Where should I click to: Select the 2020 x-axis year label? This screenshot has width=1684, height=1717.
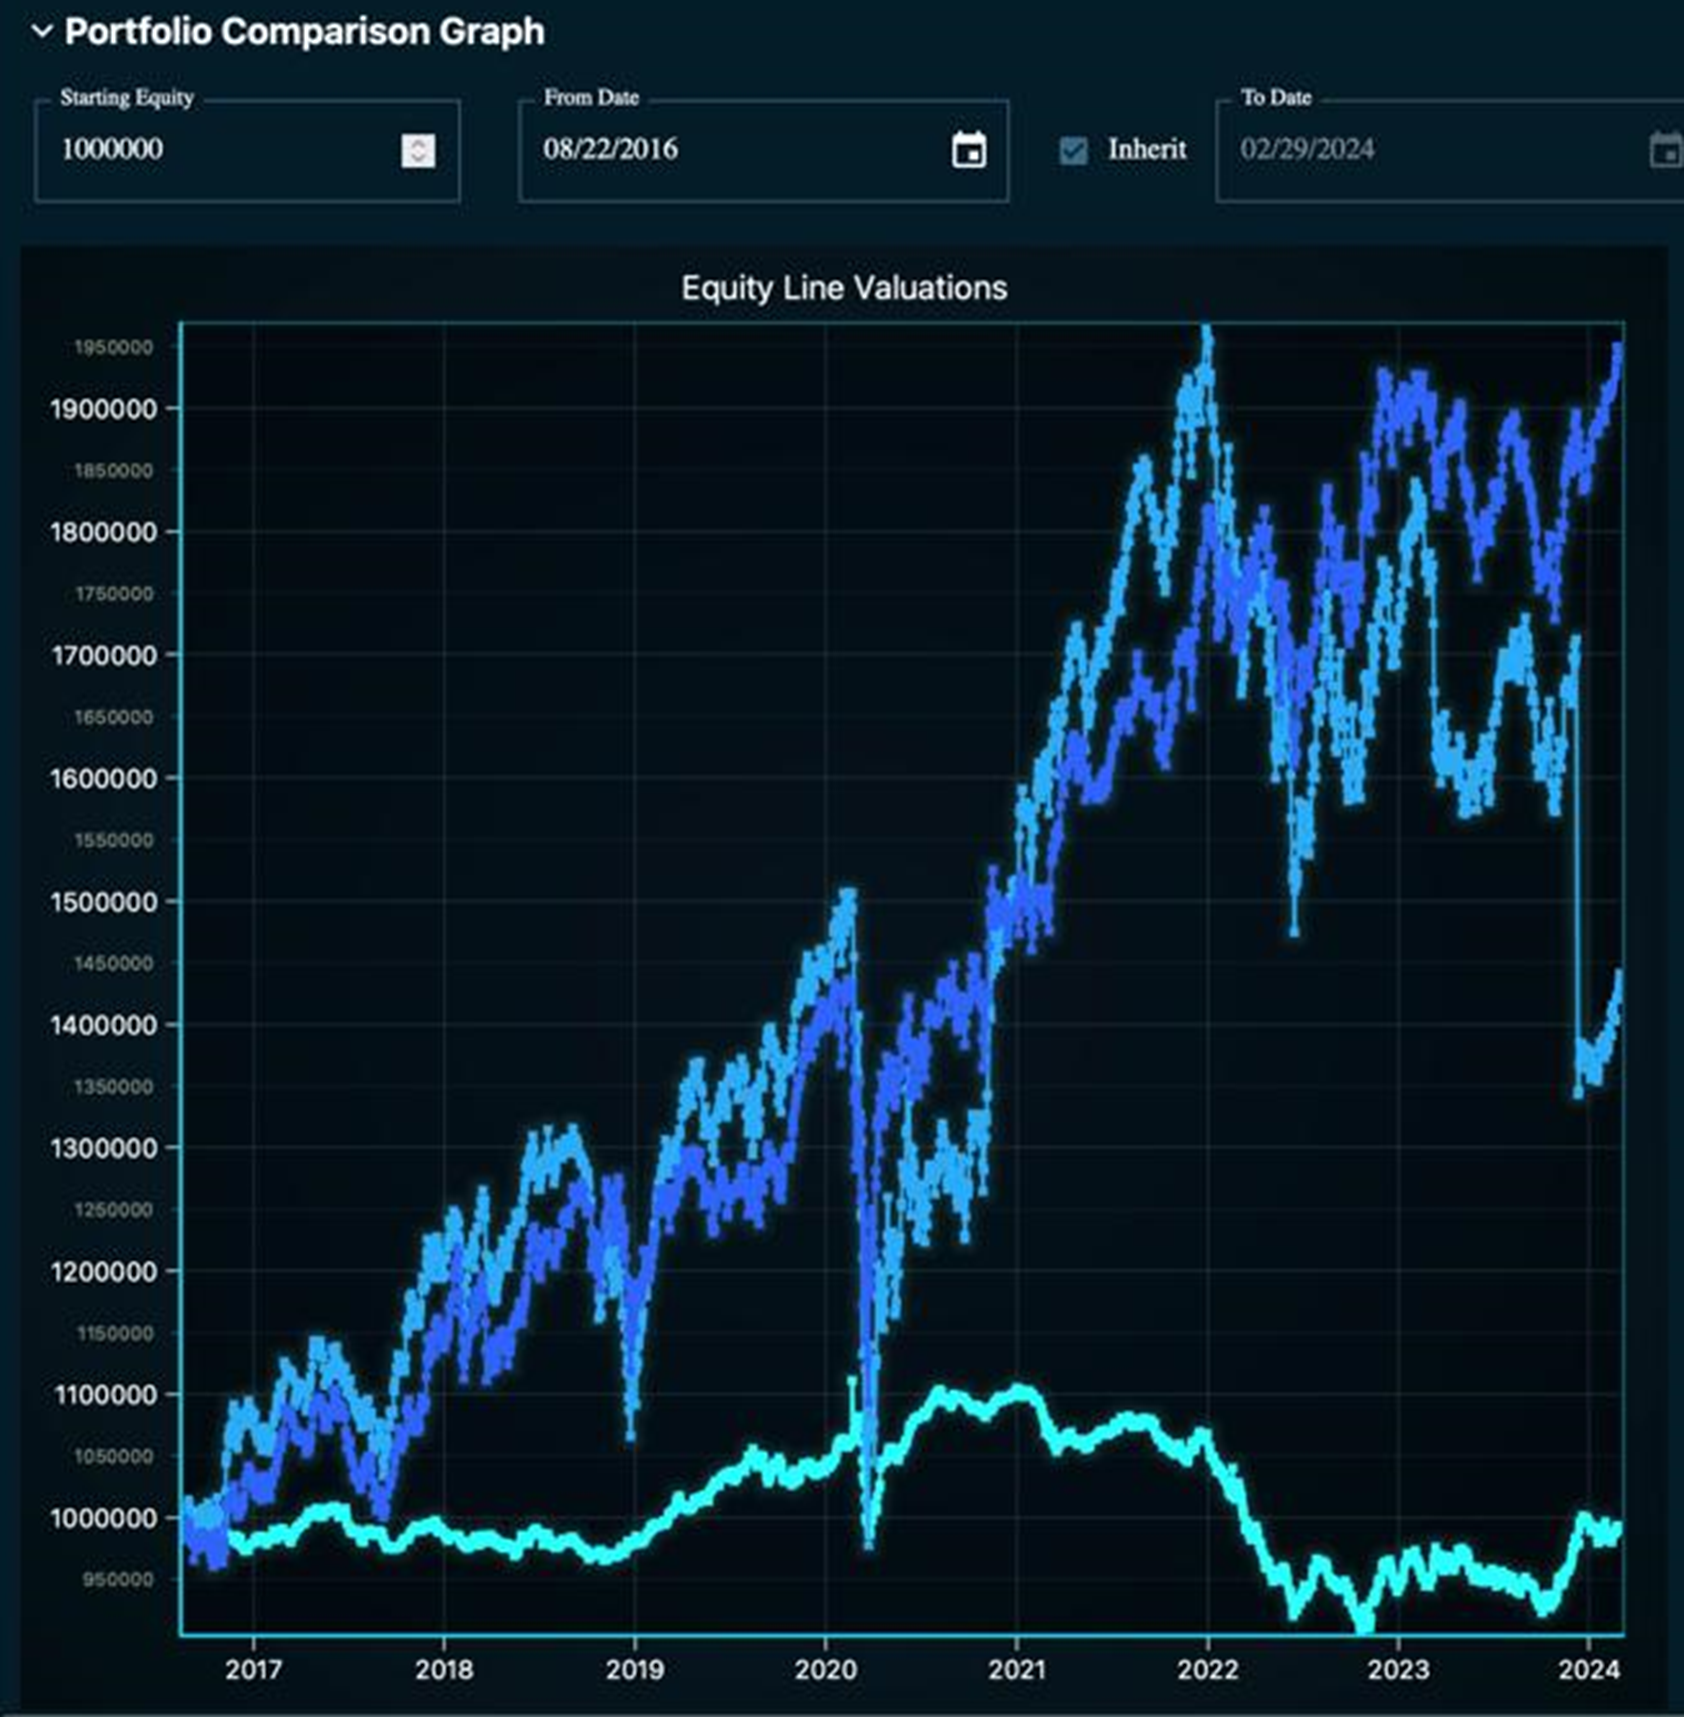pyautogui.click(x=825, y=1669)
